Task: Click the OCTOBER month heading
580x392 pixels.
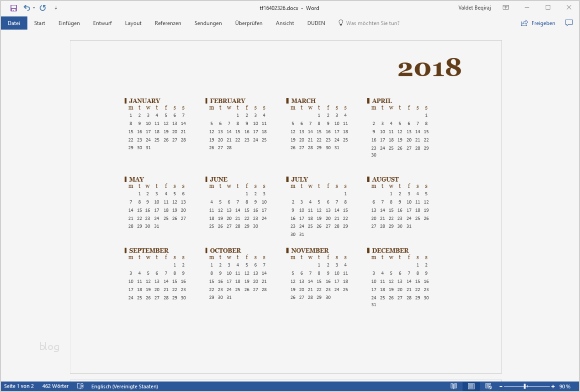Action: click(x=225, y=250)
